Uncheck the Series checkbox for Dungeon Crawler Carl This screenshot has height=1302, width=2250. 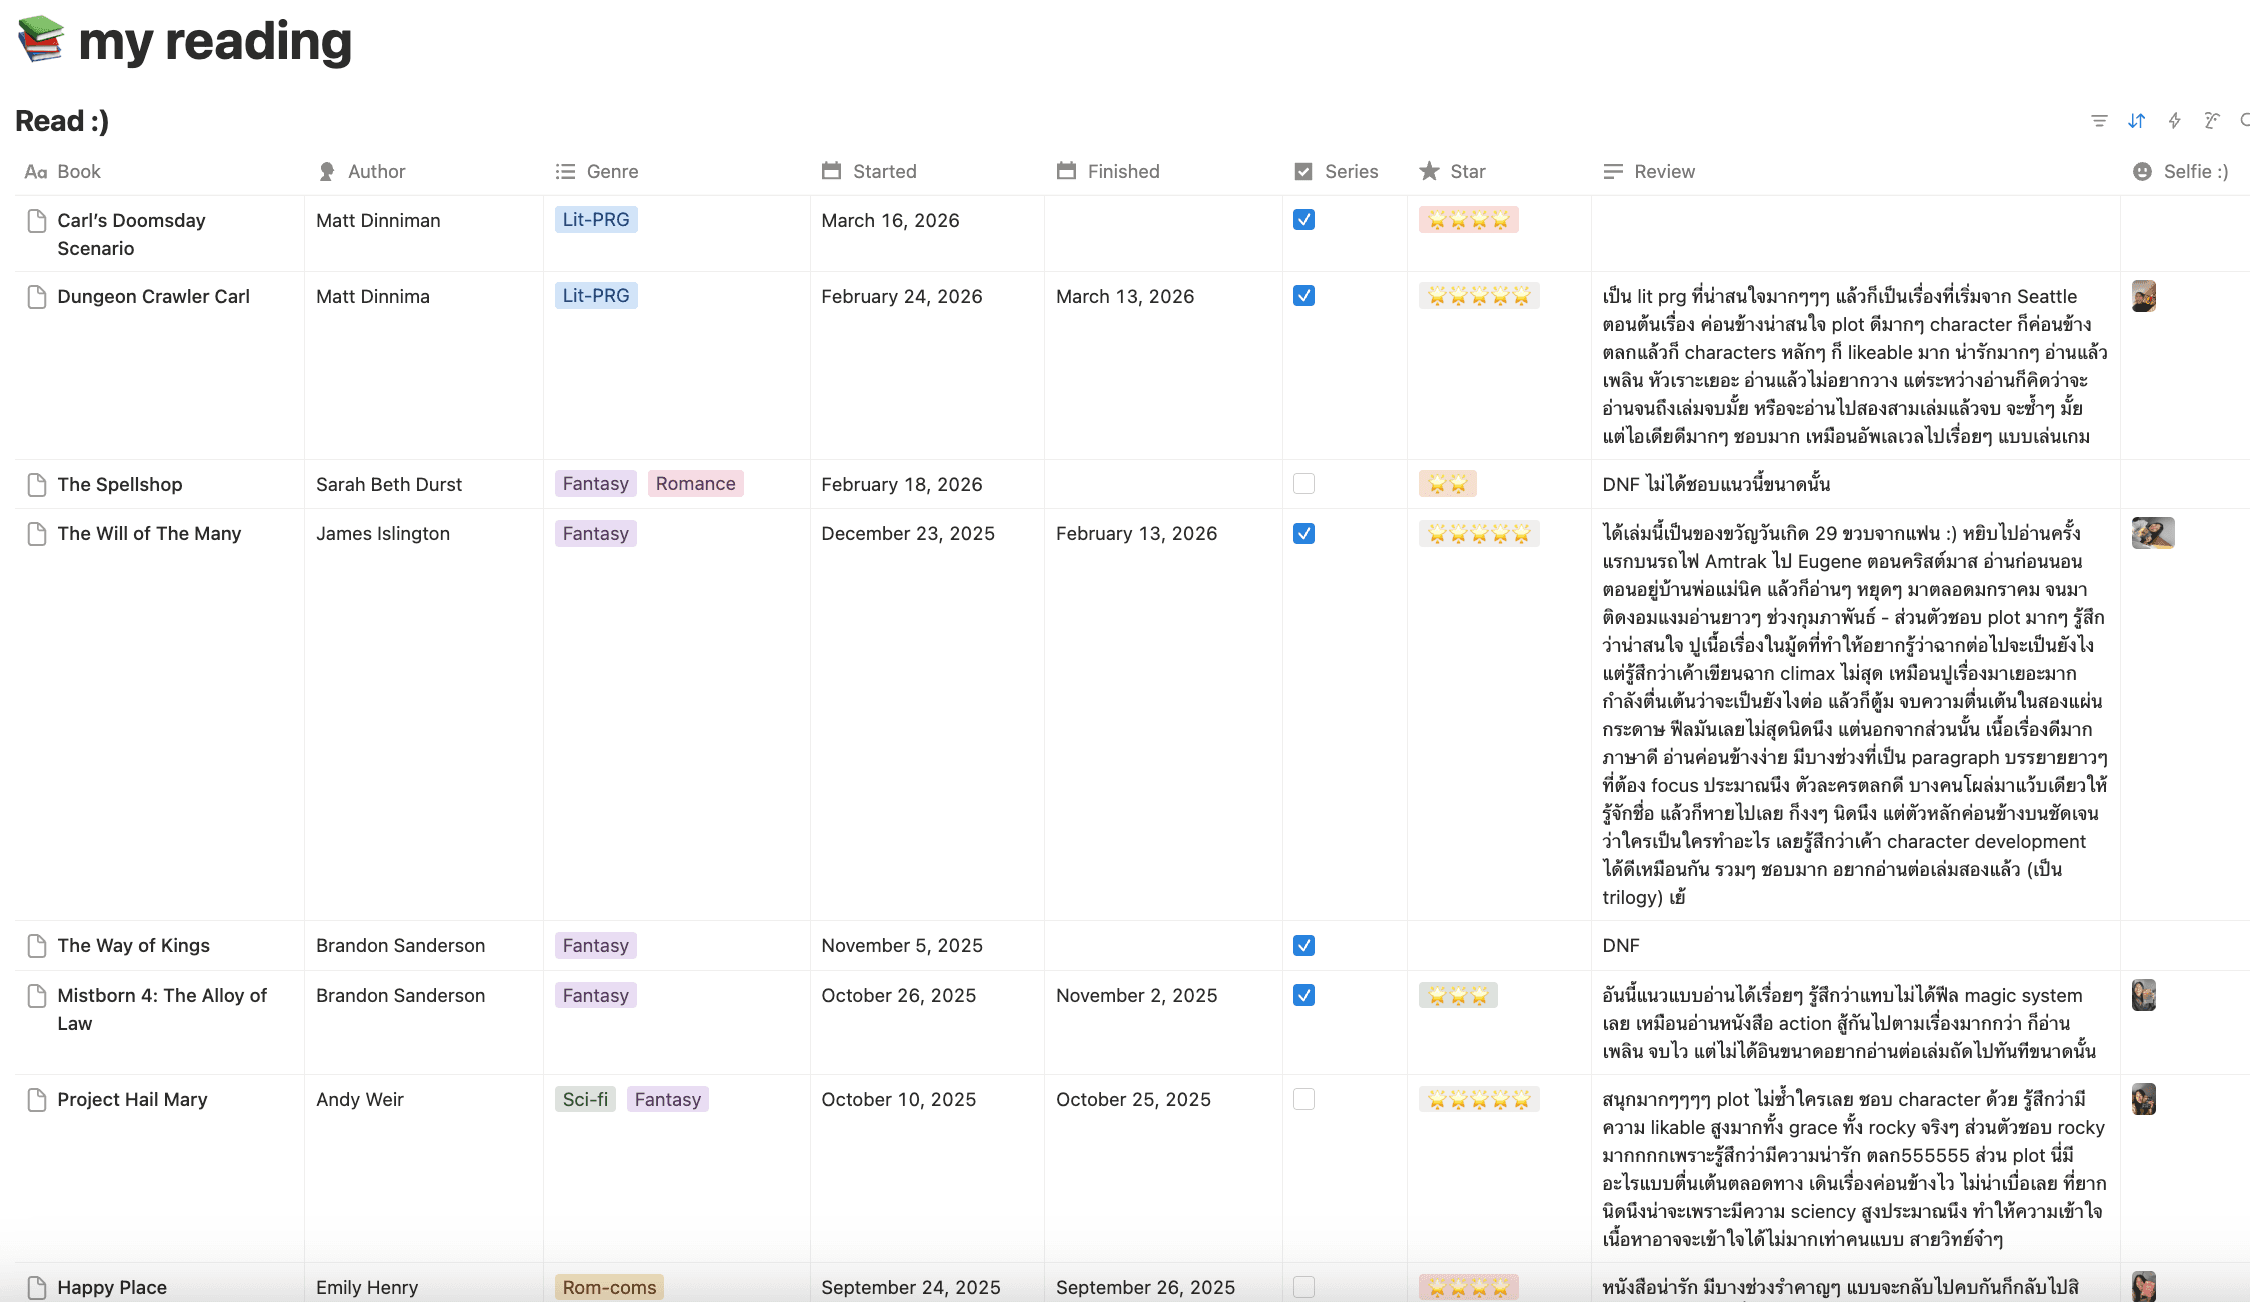pos(1304,296)
